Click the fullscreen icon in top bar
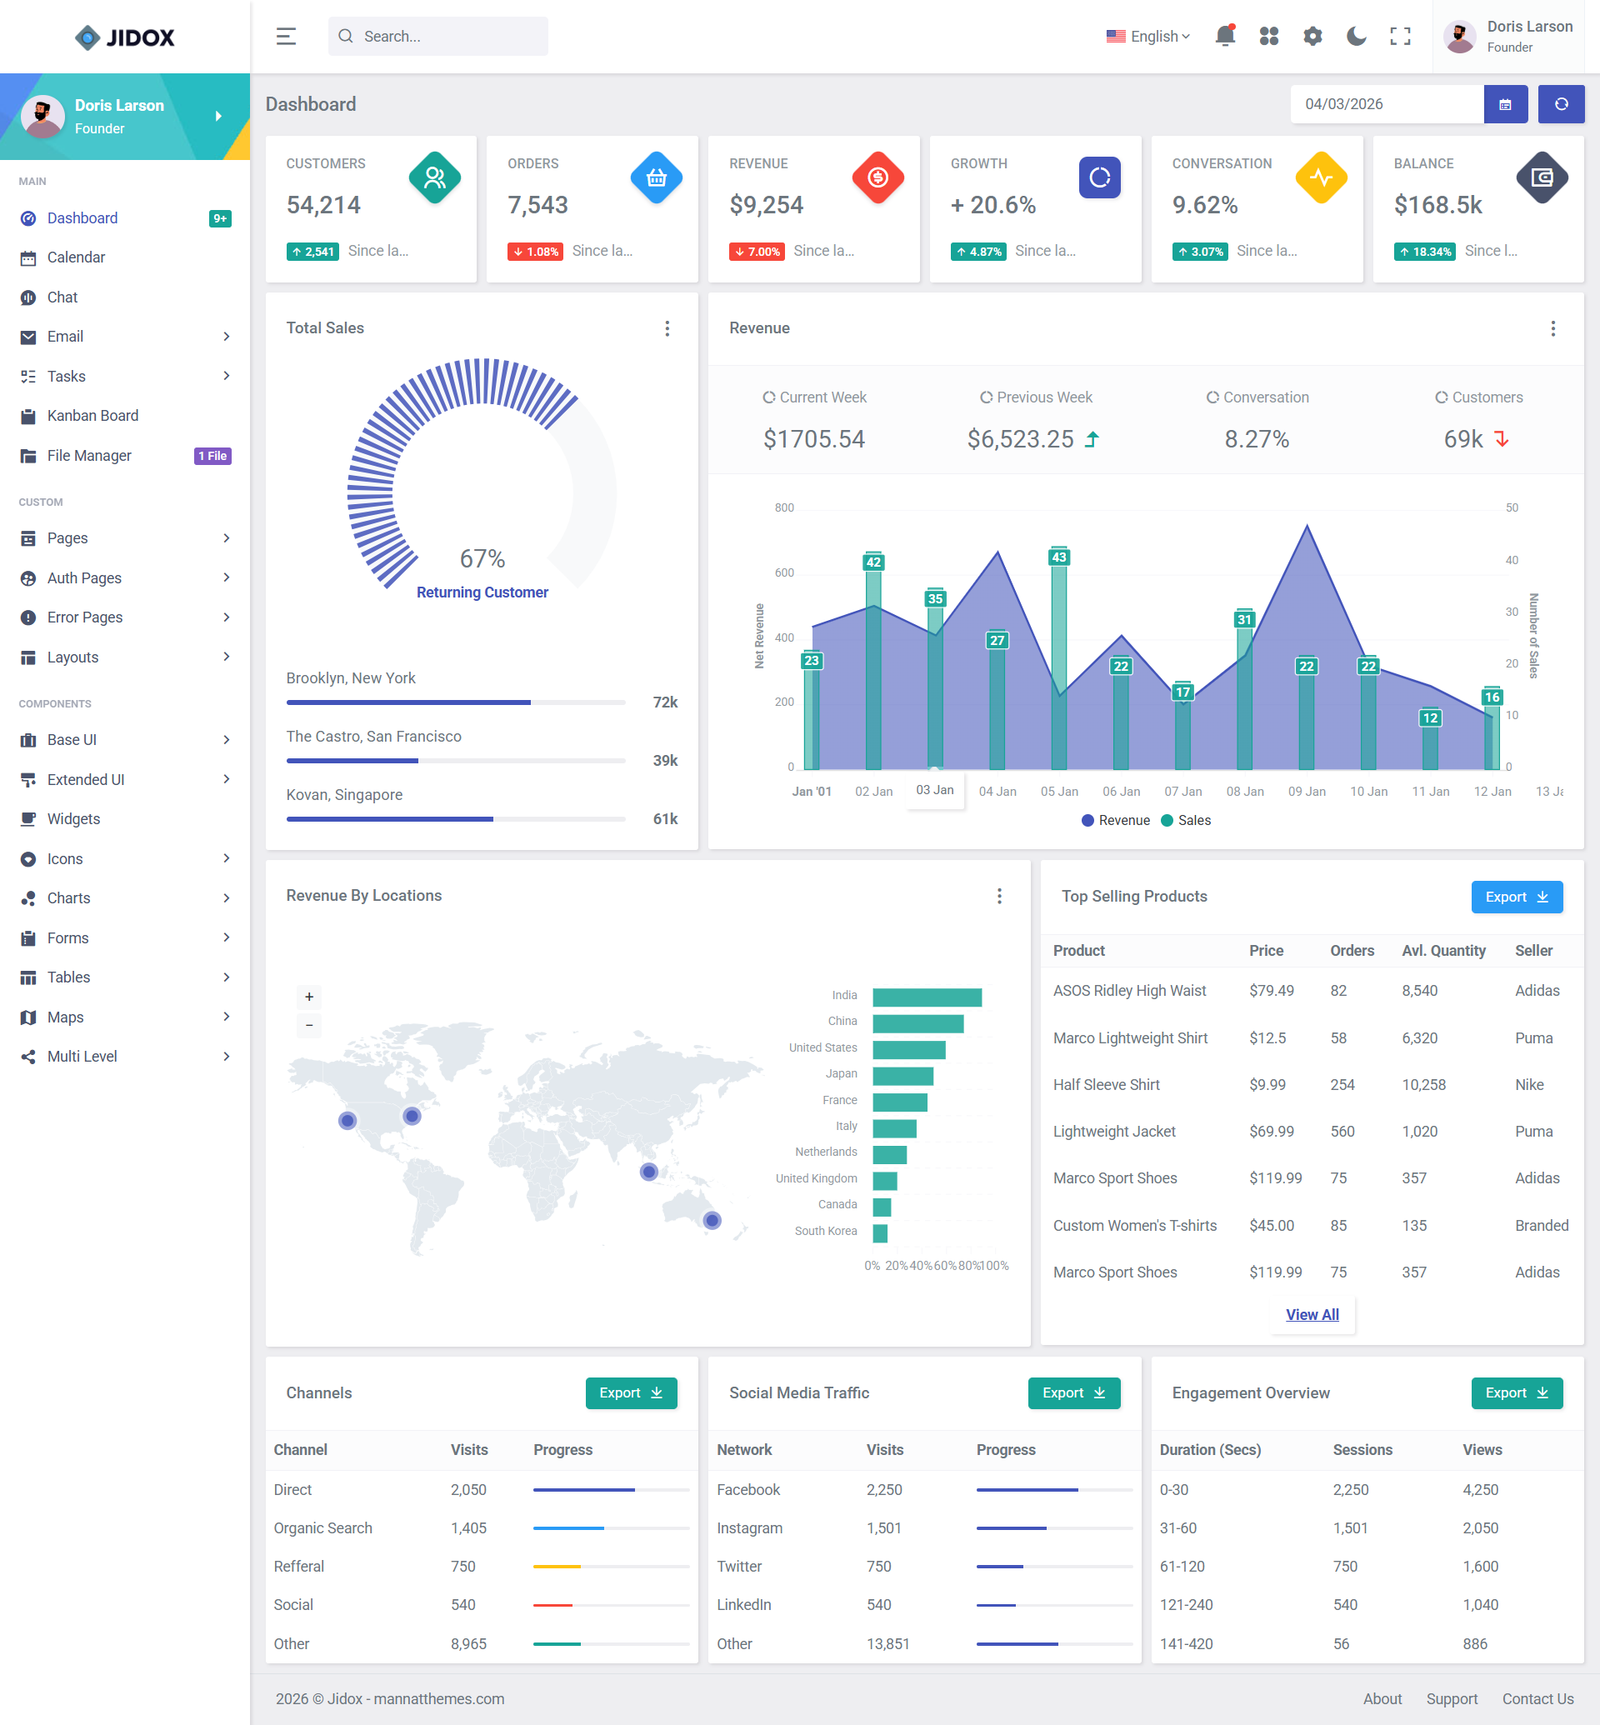Screen dimensions: 1600x1725 1400,36
